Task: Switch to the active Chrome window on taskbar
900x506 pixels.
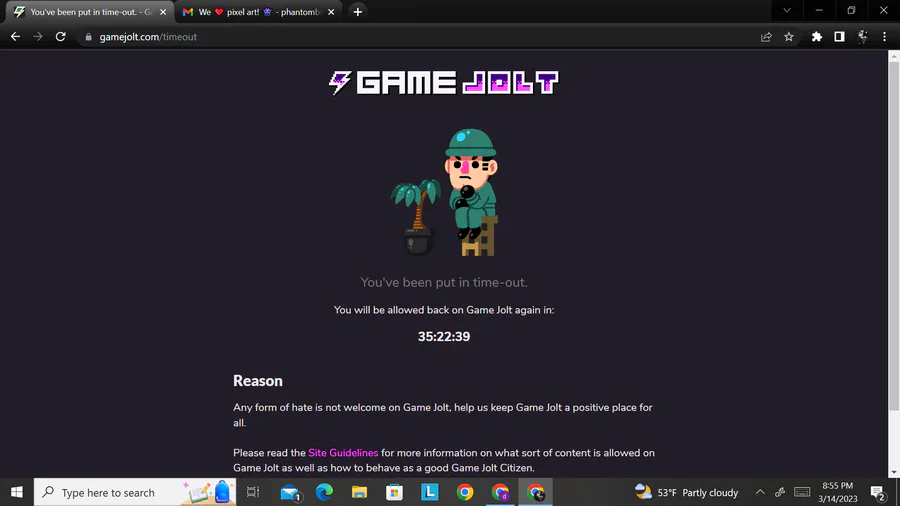Action: click(536, 492)
